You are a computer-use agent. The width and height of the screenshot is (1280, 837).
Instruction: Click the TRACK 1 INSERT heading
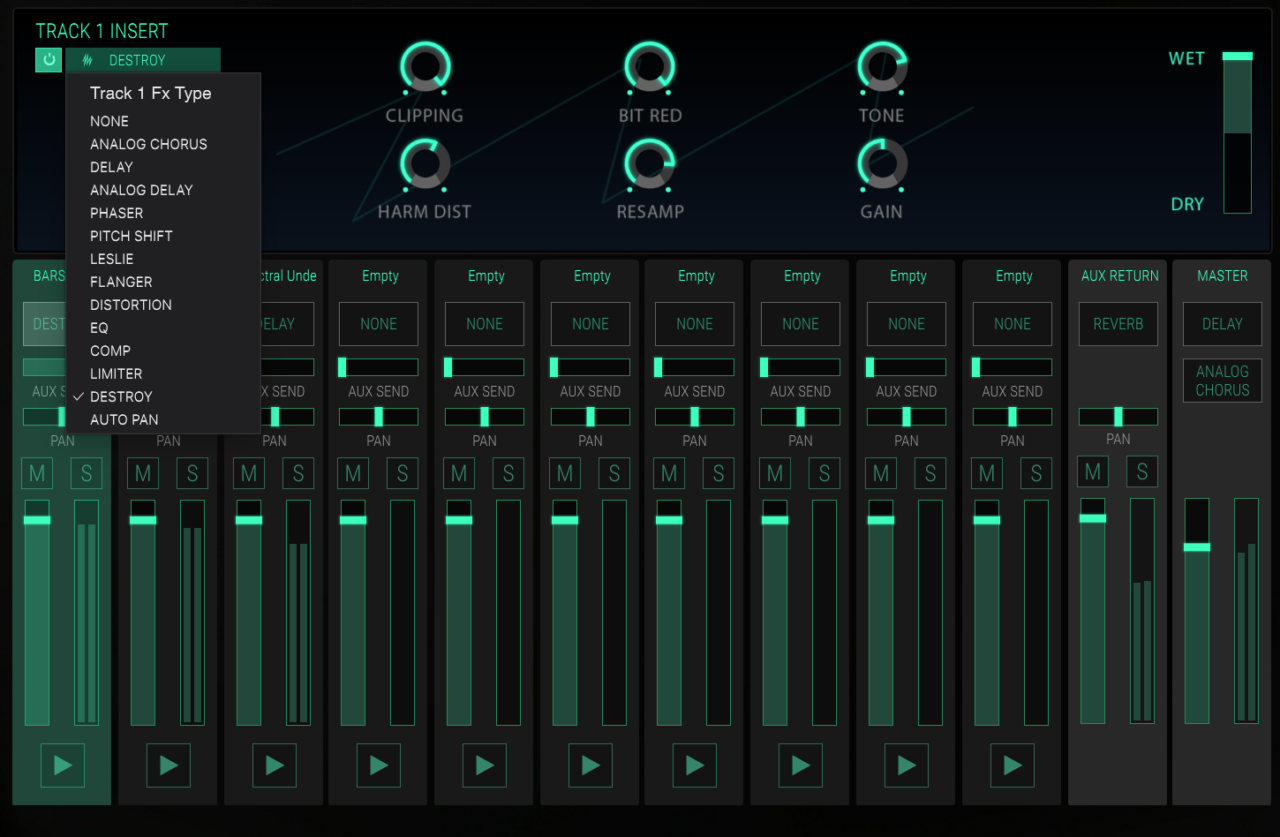coord(102,31)
